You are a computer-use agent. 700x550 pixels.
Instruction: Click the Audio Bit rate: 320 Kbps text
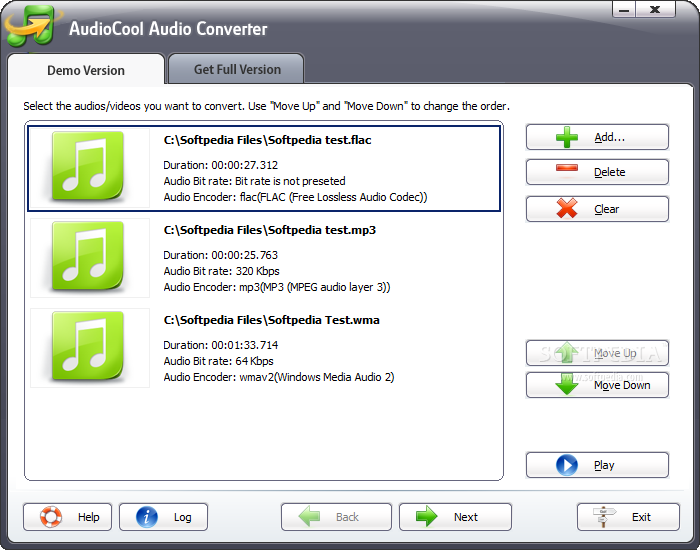pos(221,271)
